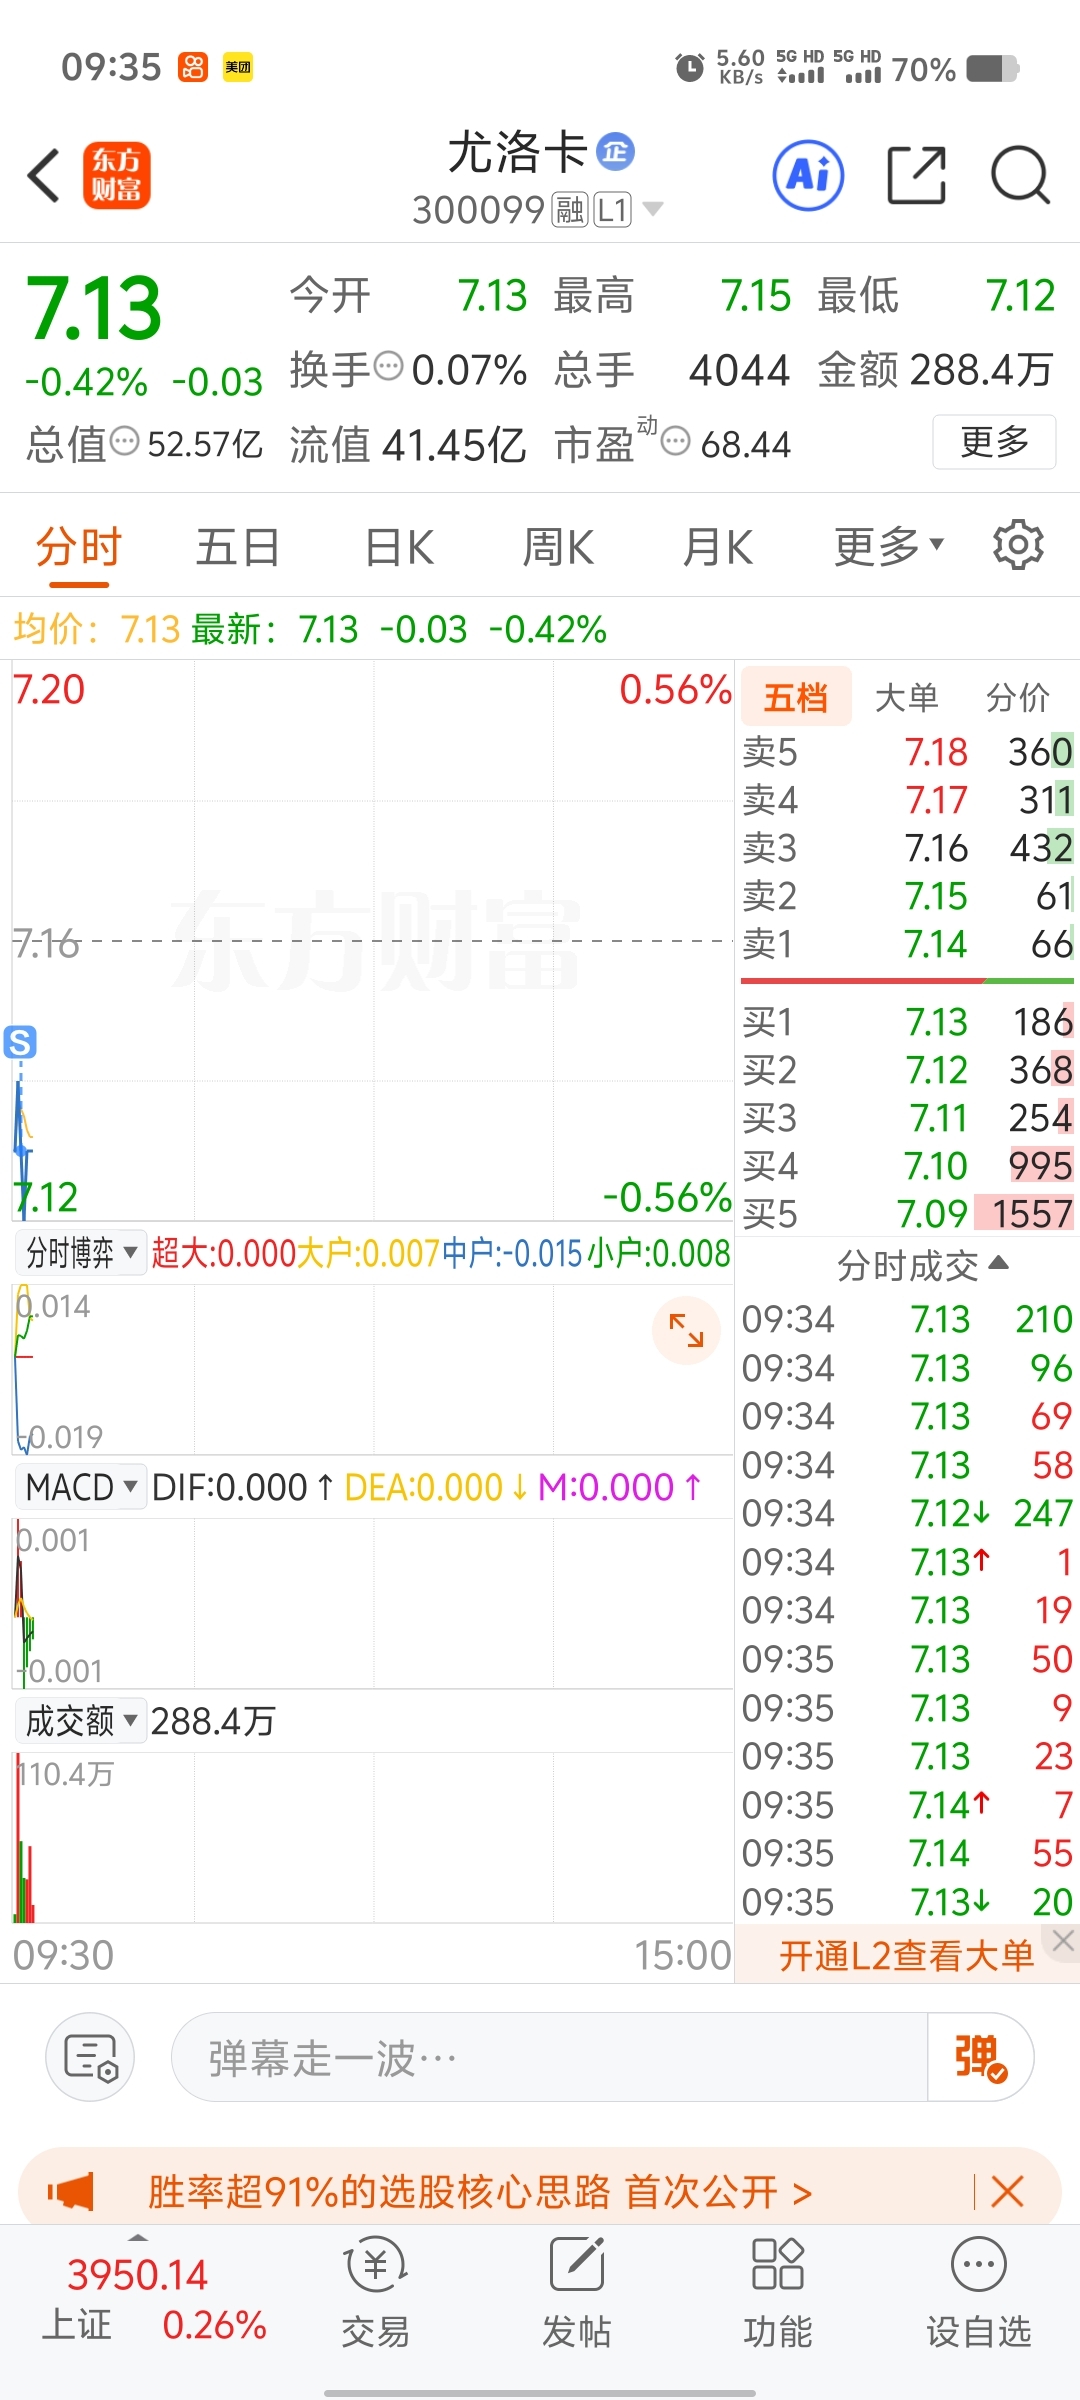Switch to the 月K tab
Viewport: 1080px width, 2400px height.
(x=718, y=547)
